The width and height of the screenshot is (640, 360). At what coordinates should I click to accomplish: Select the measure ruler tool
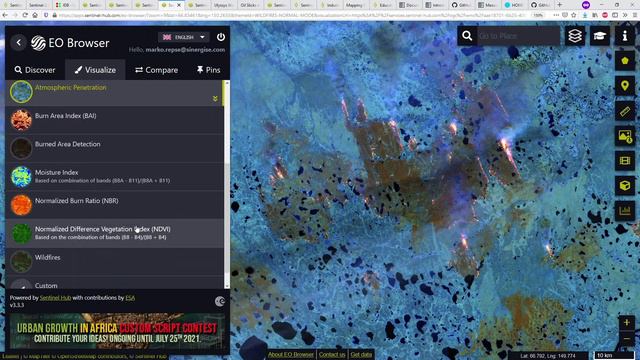tap(624, 111)
